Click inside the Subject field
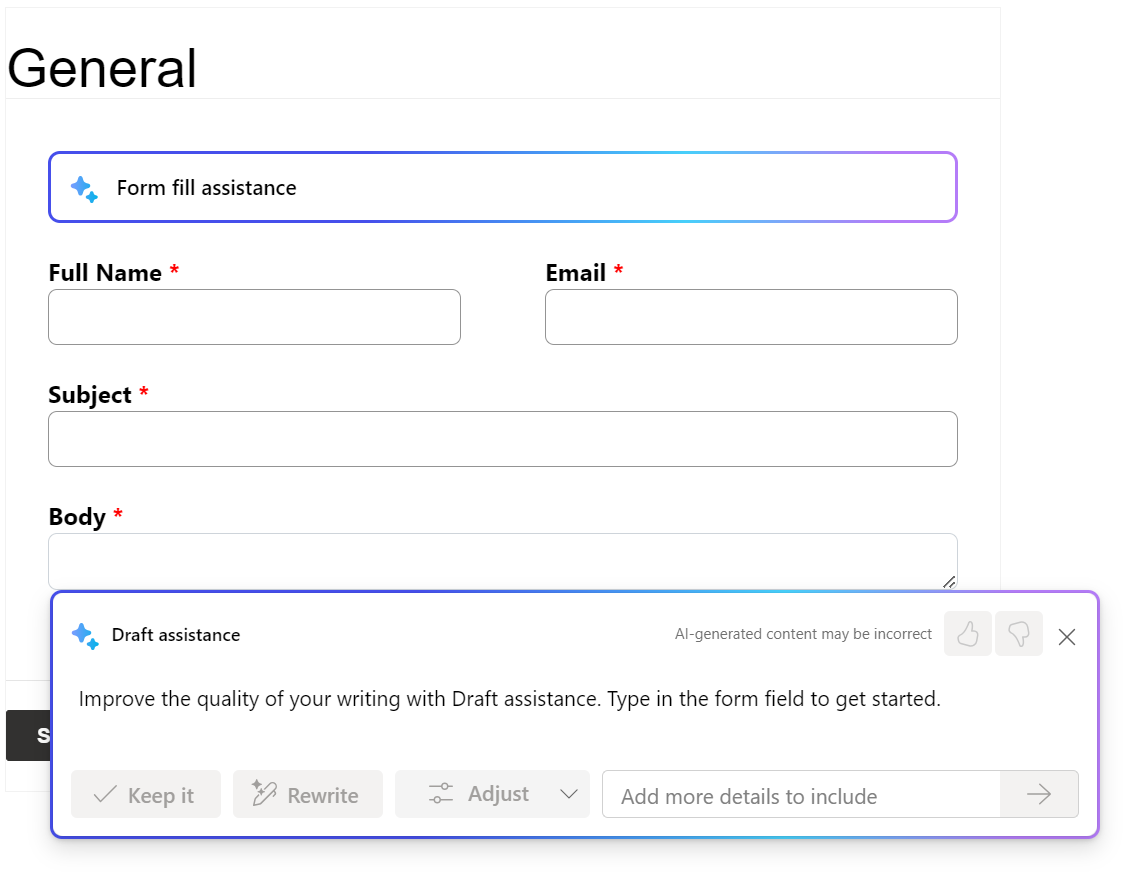Image resolution: width=1132 pixels, height=884 pixels. (x=503, y=438)
